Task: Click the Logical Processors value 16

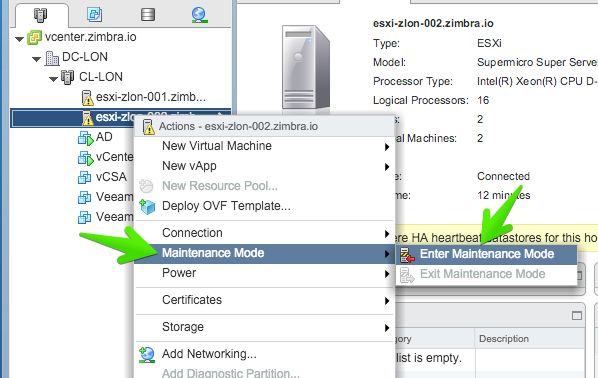Action: (x=483, y=101)
